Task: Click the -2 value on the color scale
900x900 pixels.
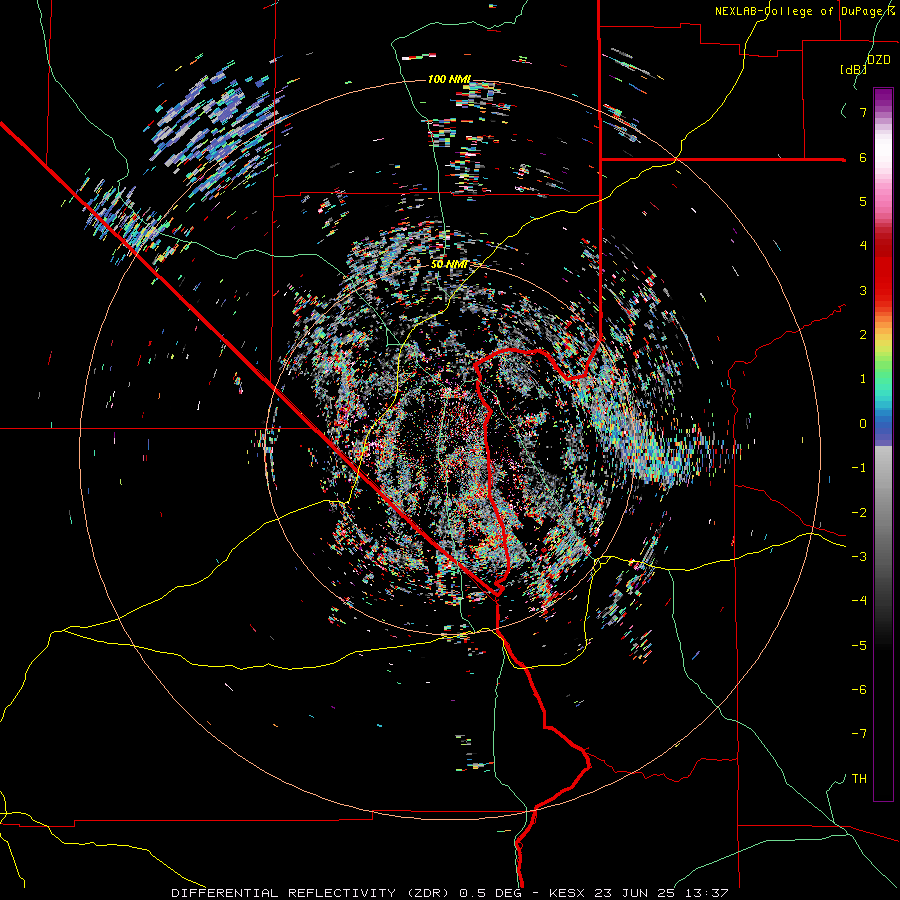Action: [x=859, y=513]
